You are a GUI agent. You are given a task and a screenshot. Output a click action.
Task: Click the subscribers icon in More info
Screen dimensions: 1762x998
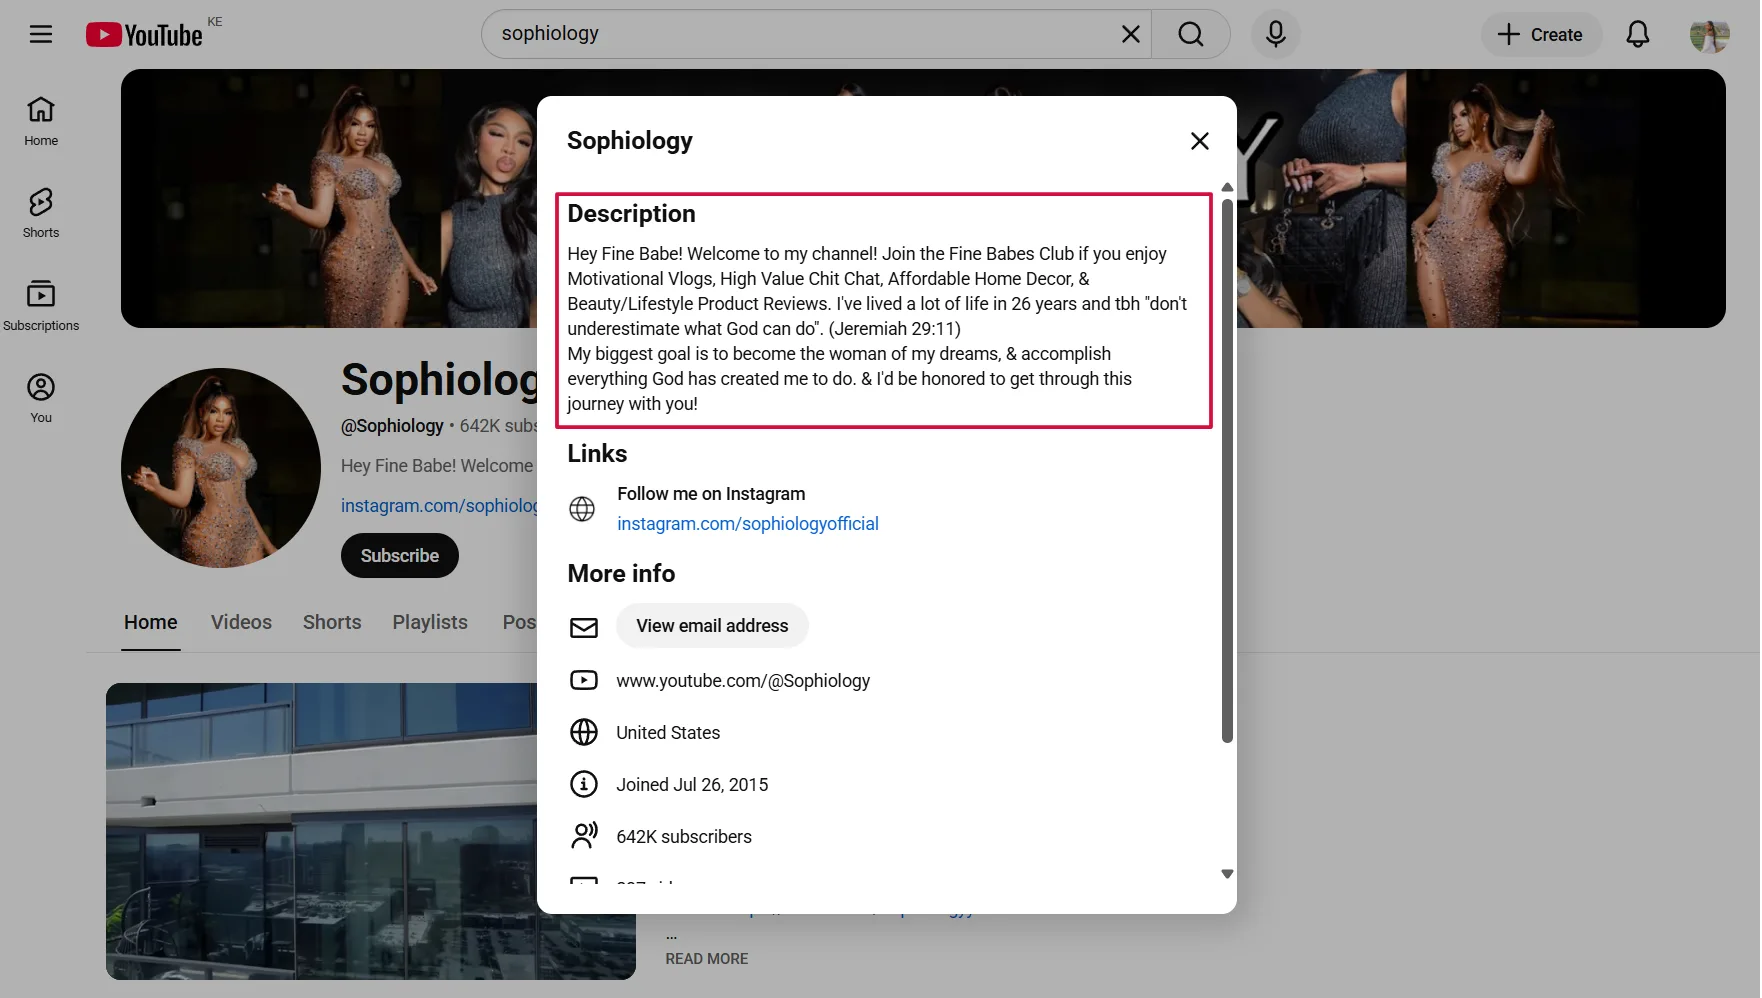(x=584, y=836)
